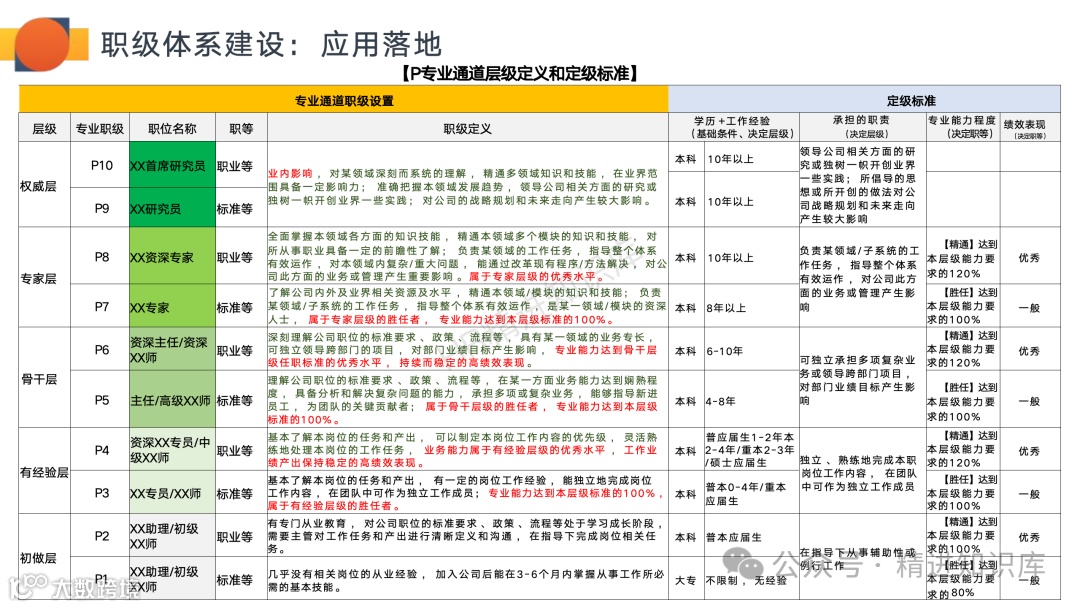
Task: Click the duty cell starting 独立、熟练地完成本职
Action: pos(862,472)
